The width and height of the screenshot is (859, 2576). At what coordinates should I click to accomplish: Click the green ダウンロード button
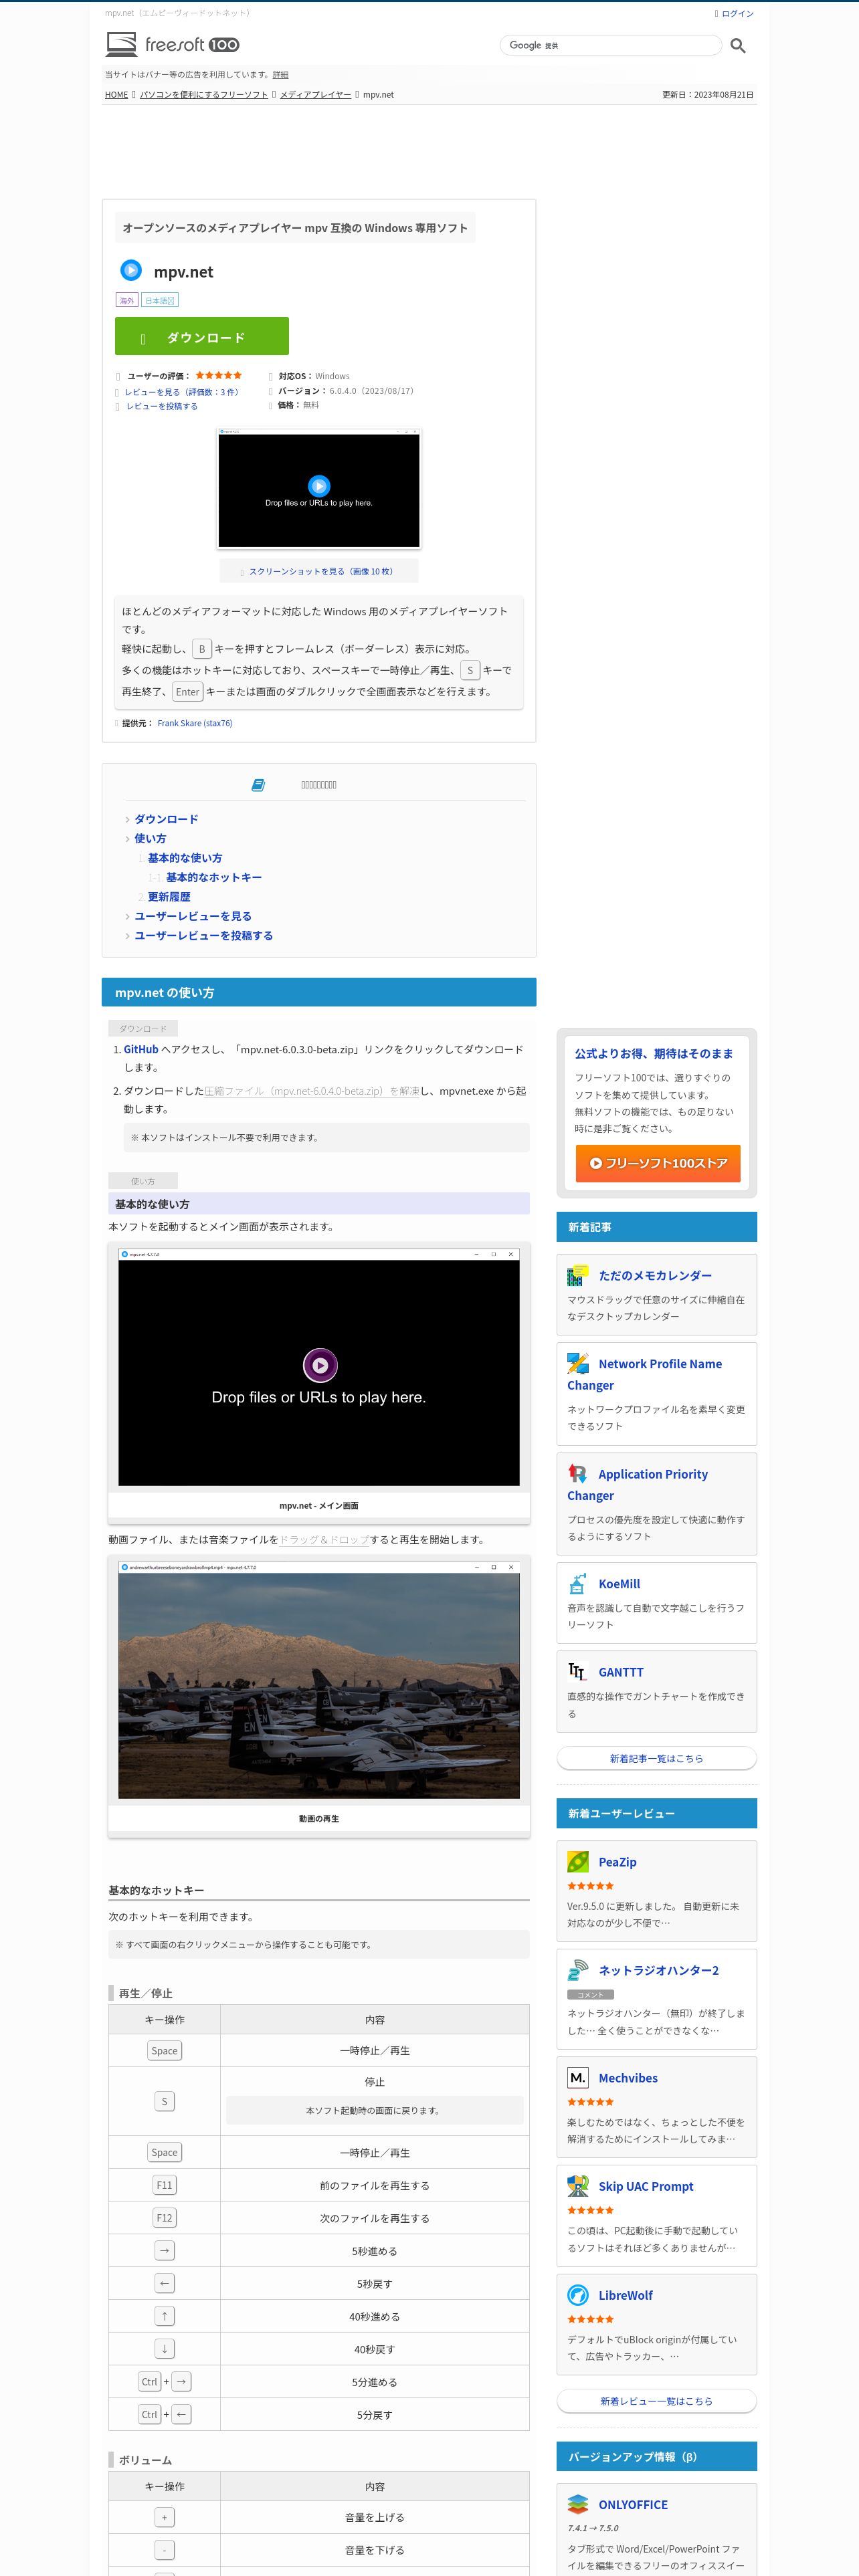202,336
